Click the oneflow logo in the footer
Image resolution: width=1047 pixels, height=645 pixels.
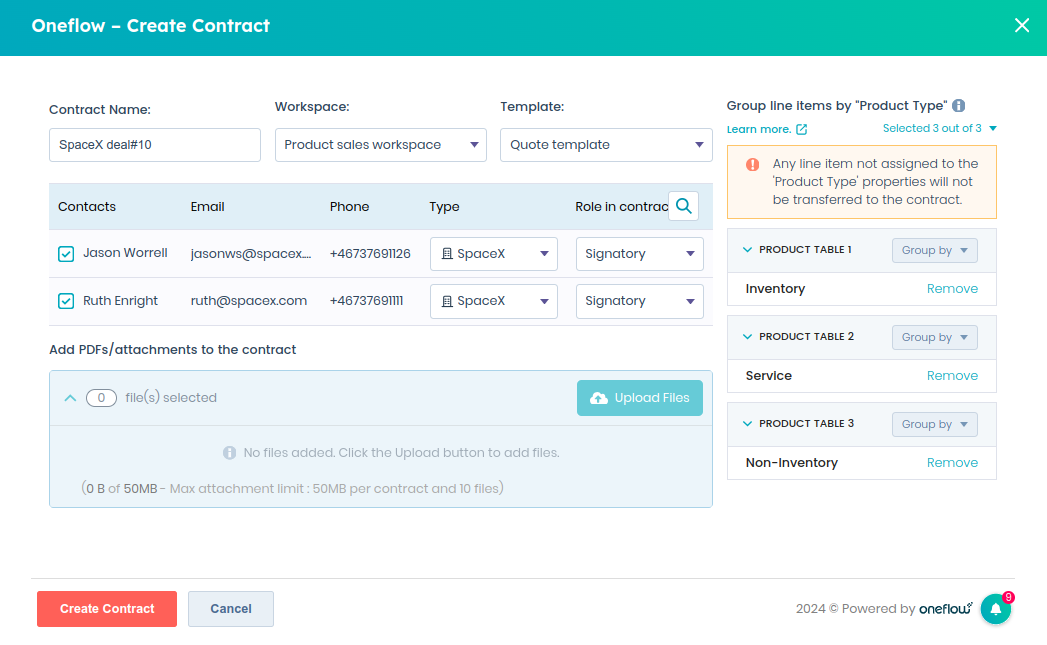(x=946, y=608)
